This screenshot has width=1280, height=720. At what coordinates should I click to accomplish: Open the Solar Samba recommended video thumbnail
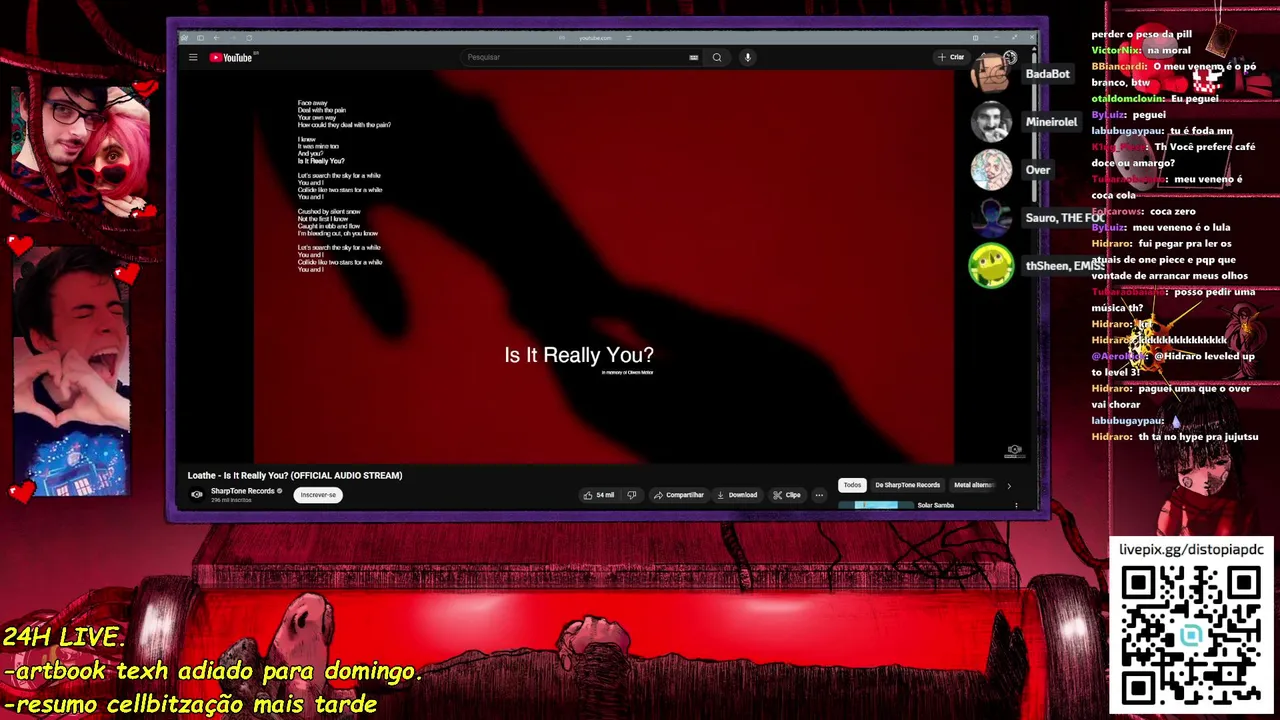pyautogui.click(x=876, y=505)
